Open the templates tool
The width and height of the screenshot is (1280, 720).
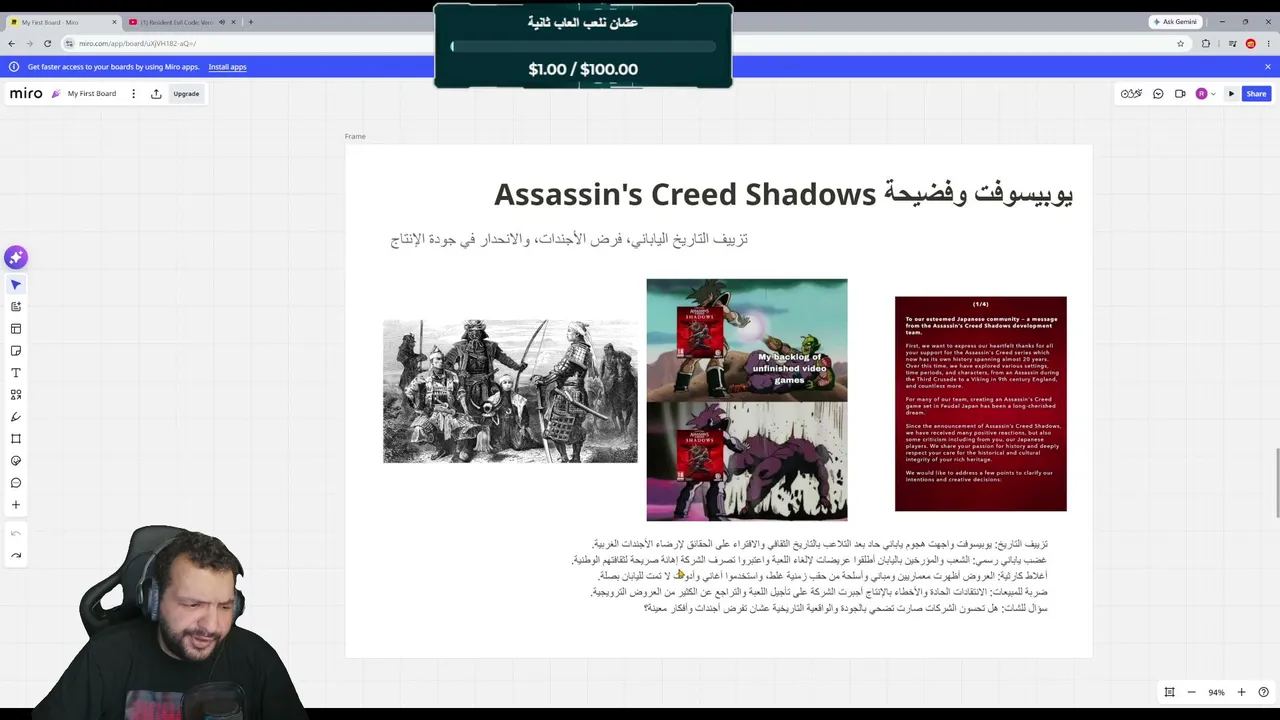[15, 329]
